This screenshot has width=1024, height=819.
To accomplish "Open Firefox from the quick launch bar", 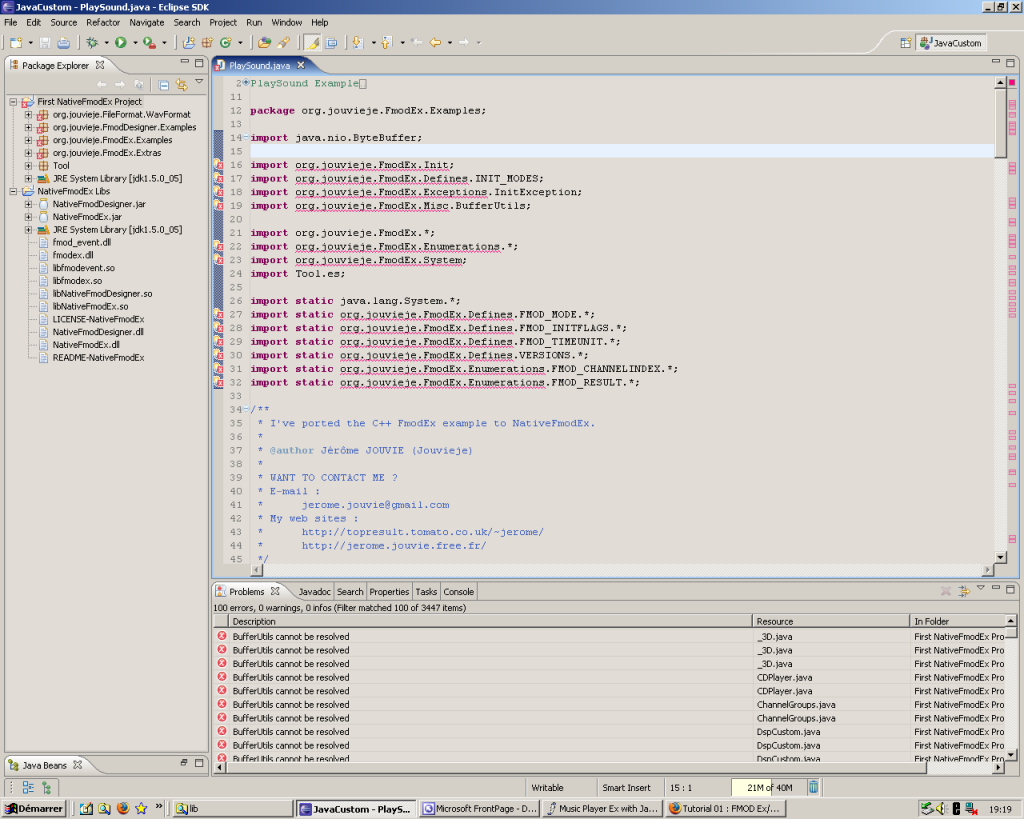I will point(123,809).
